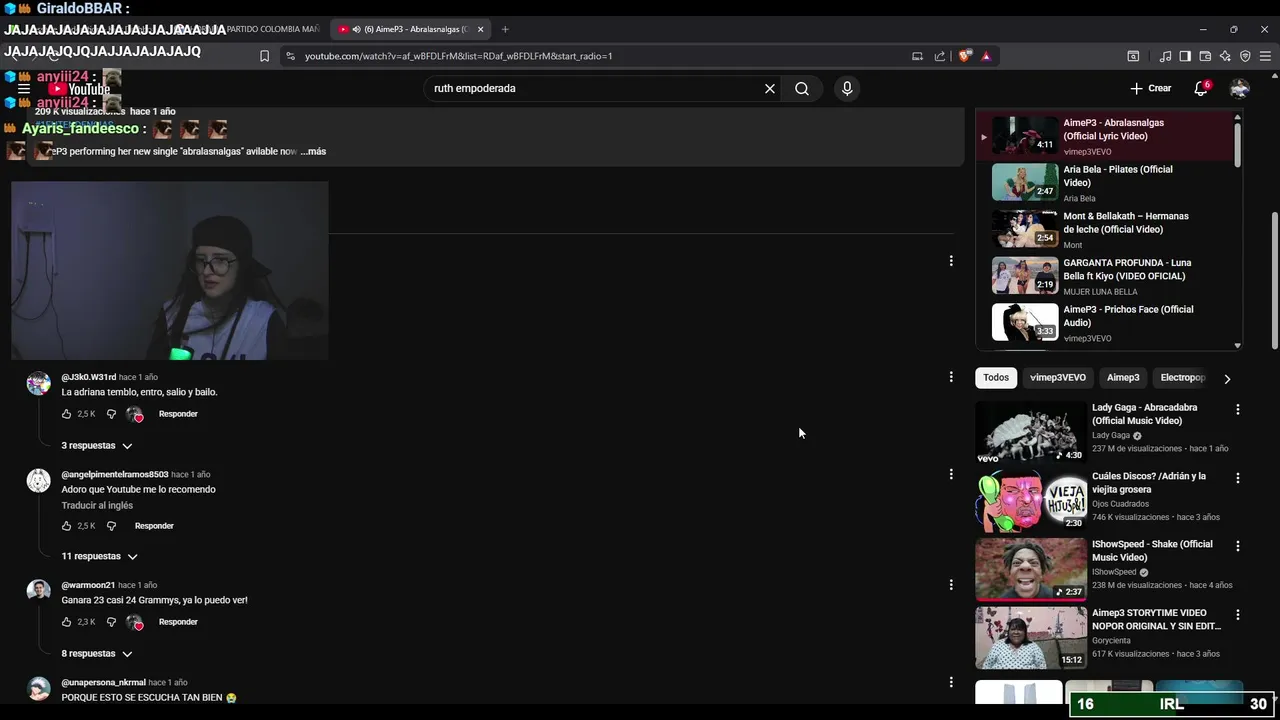Reply to J3k0.W31rd with Responder
This screenshot has height=720, width=1280.
tap(178, 414)
